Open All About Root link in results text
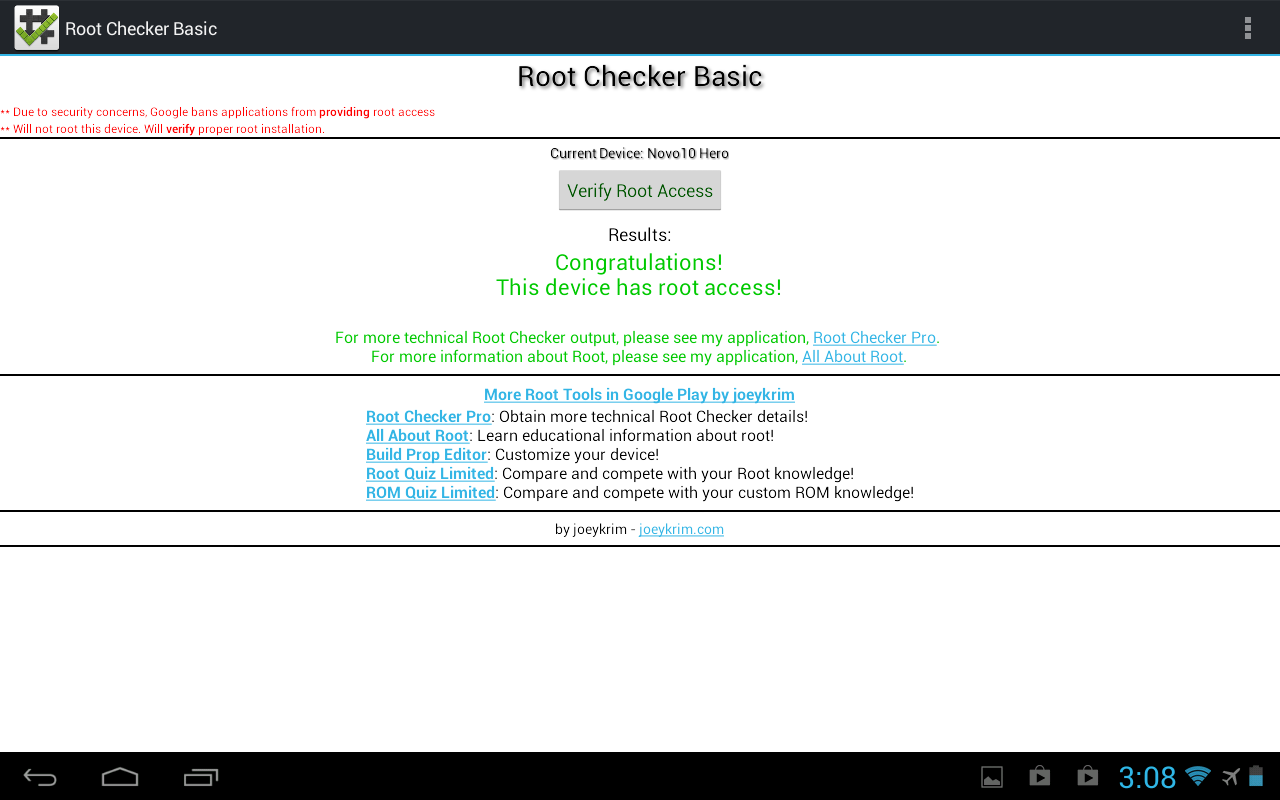1280x800 pixels. coord(852,357)
